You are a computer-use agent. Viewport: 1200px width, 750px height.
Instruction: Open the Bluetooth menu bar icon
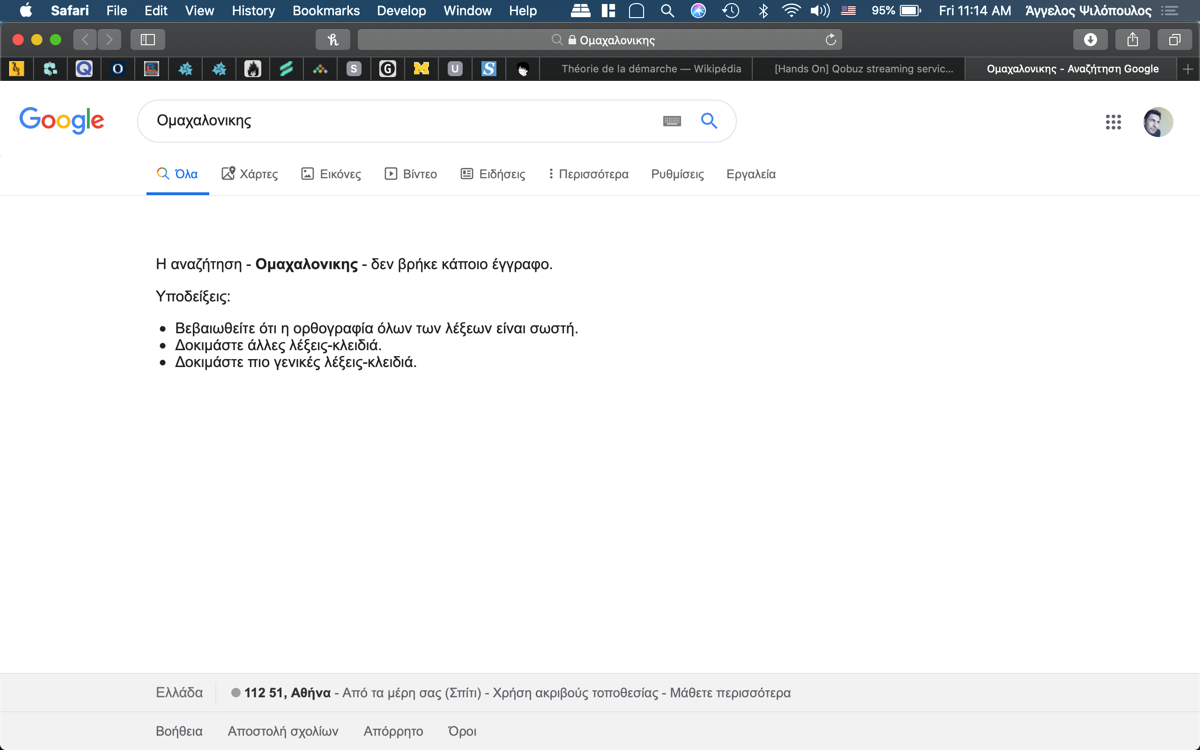coord(764,11)
